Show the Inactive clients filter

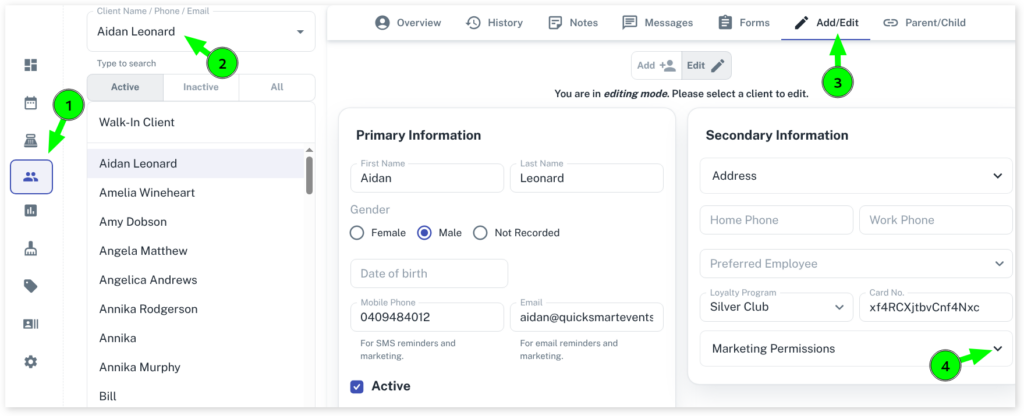(x=200, y=87)
